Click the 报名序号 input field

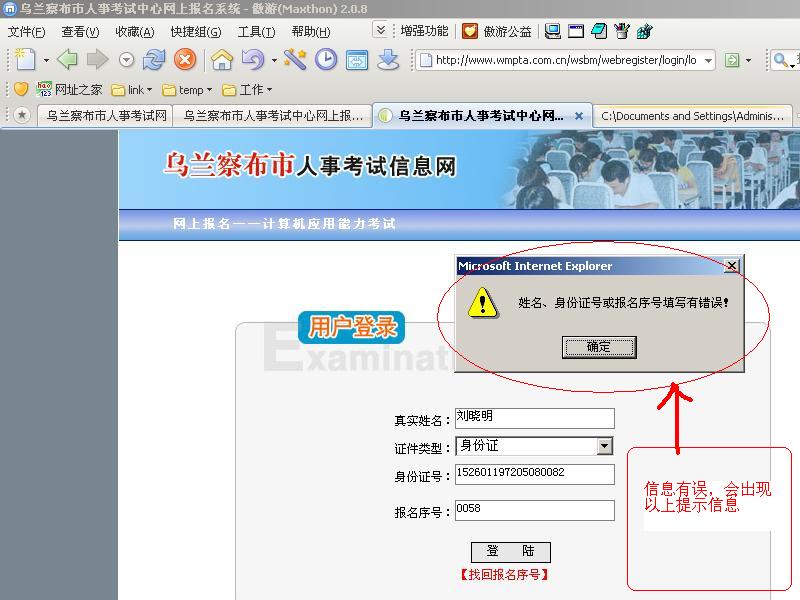click(x=535, y=510)
